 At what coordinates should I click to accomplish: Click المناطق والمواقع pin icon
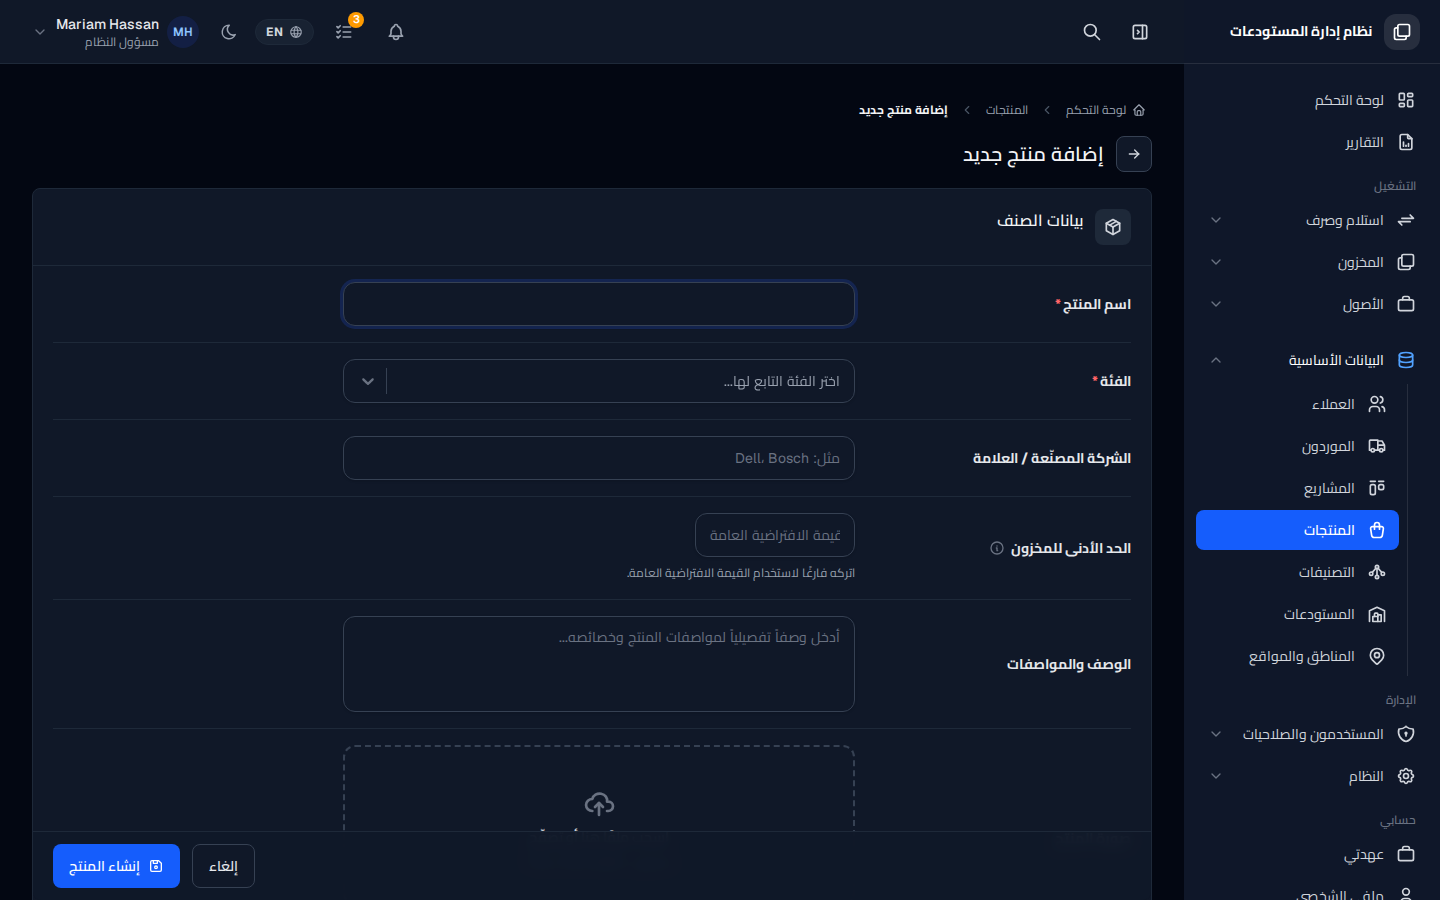pyautogui.click(x=1377, y=656)
